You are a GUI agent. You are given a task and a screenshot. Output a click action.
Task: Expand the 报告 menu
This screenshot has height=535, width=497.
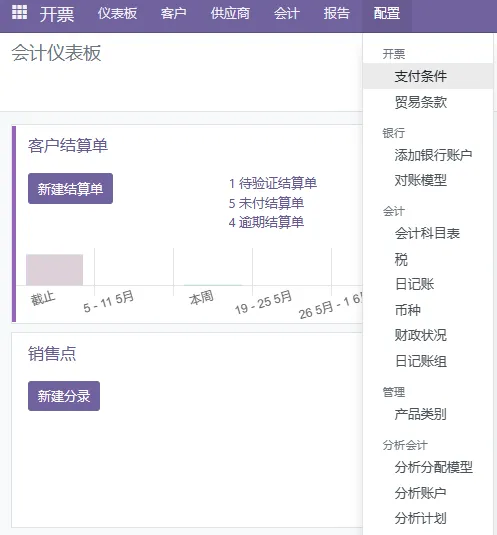pyautogui.click(x=337, y=14)
